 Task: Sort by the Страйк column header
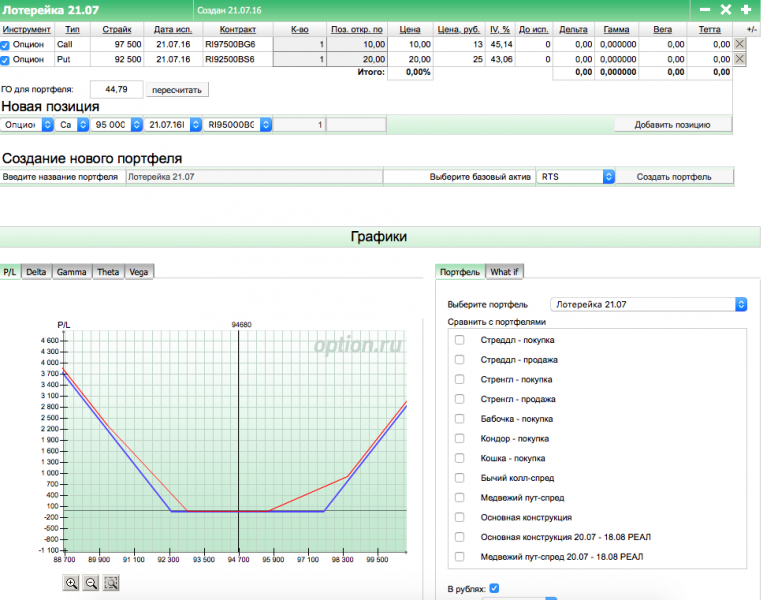coord(116,29)
